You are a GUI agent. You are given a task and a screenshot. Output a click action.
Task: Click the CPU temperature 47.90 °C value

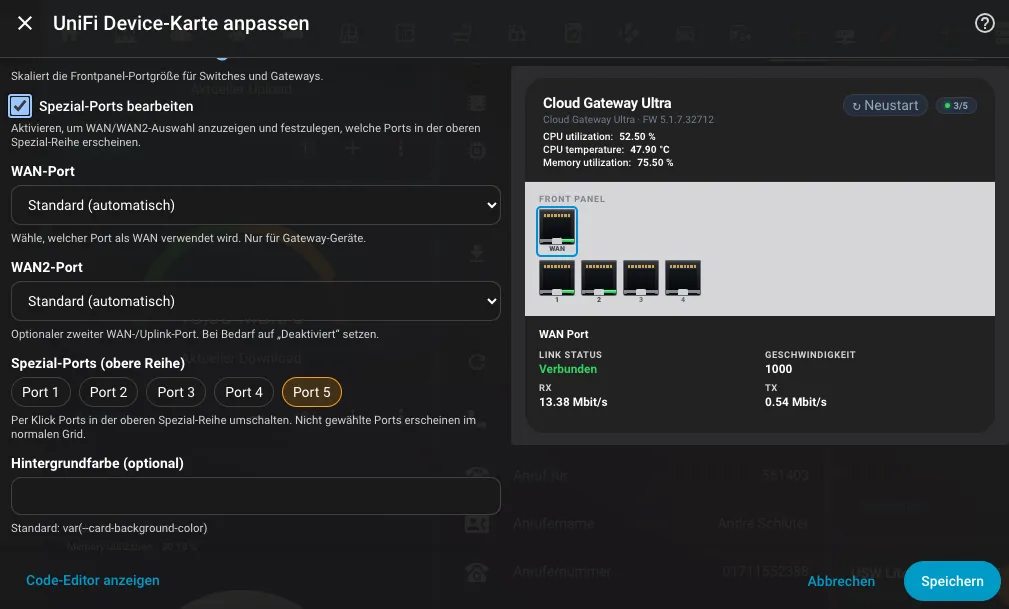[649, 149]
